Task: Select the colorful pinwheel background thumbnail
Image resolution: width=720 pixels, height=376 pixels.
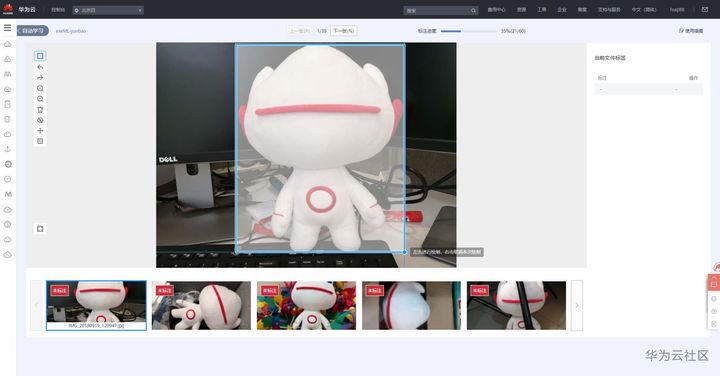Action: click(306, 305)
